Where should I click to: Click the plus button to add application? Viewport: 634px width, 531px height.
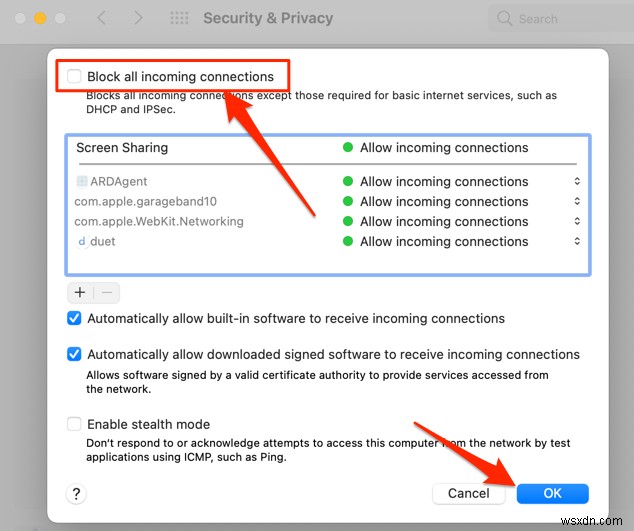pyautogui.click(x=80, y=293)
